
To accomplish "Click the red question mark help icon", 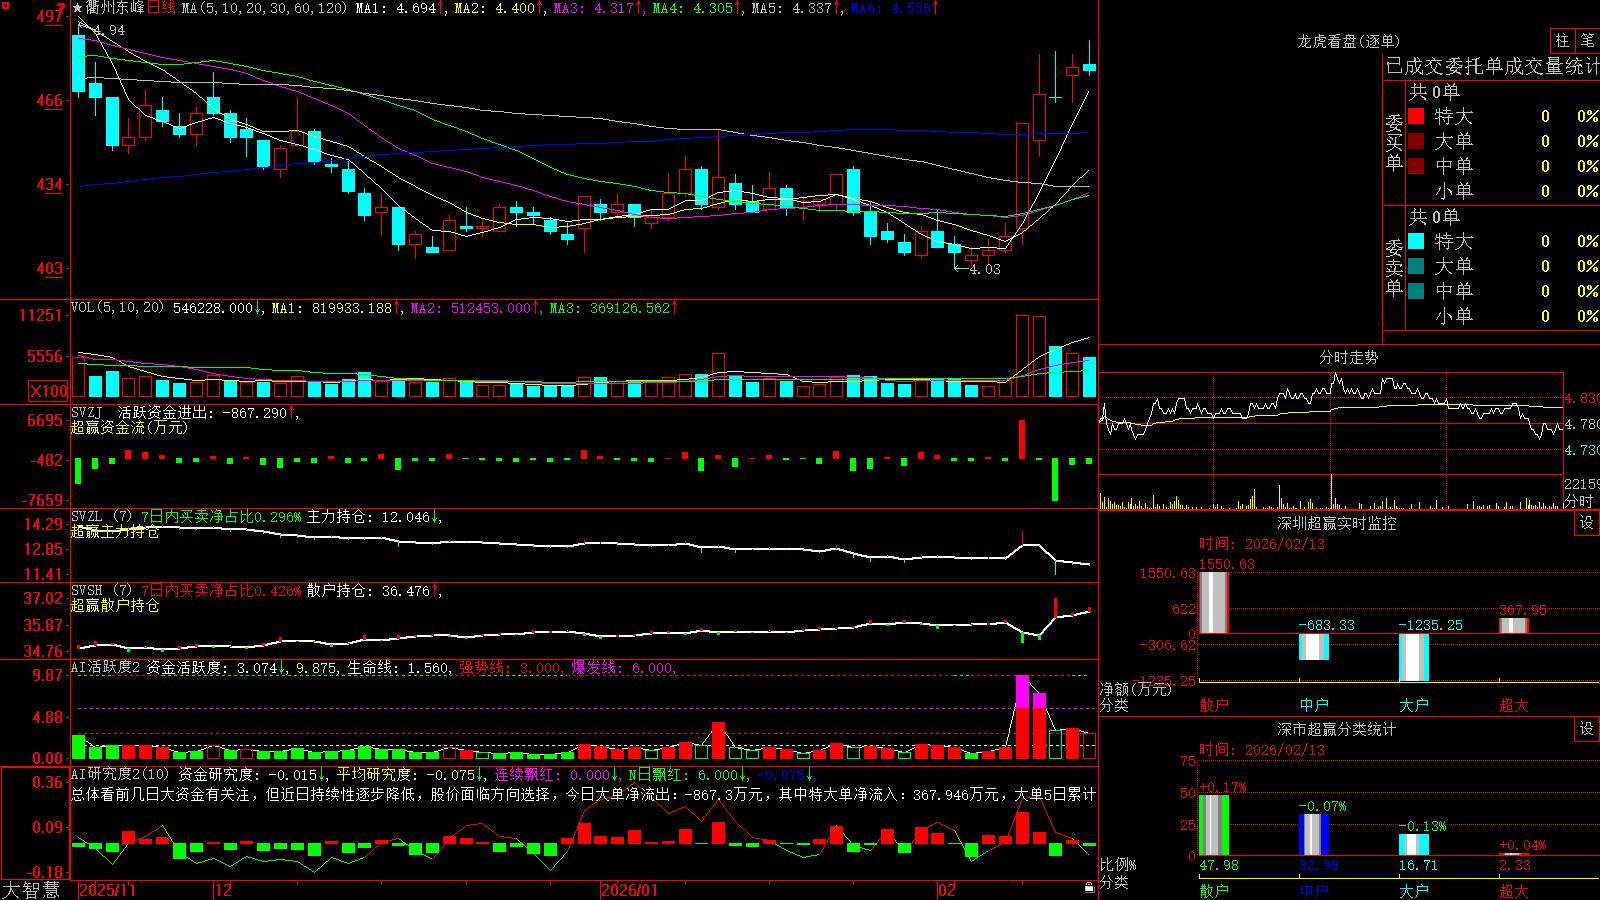I will coord(61,8).
